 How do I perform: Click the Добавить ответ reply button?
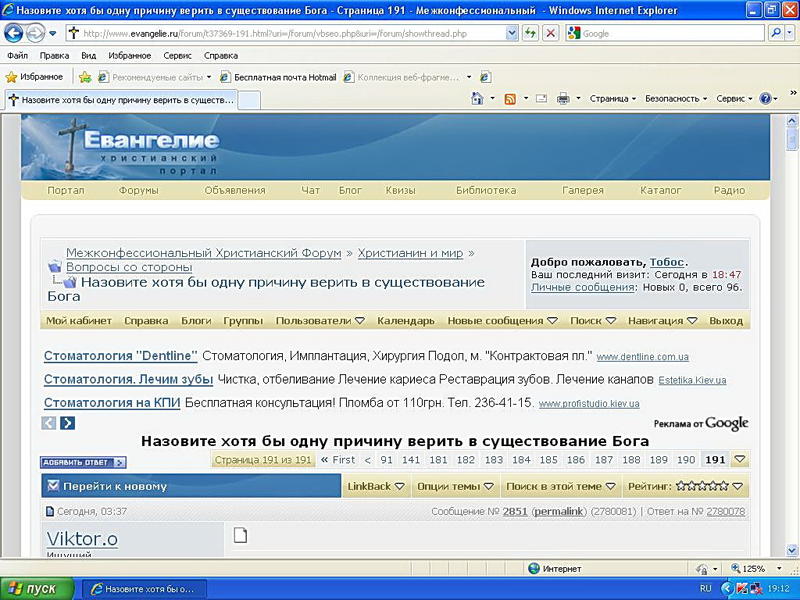click(83, 462)
